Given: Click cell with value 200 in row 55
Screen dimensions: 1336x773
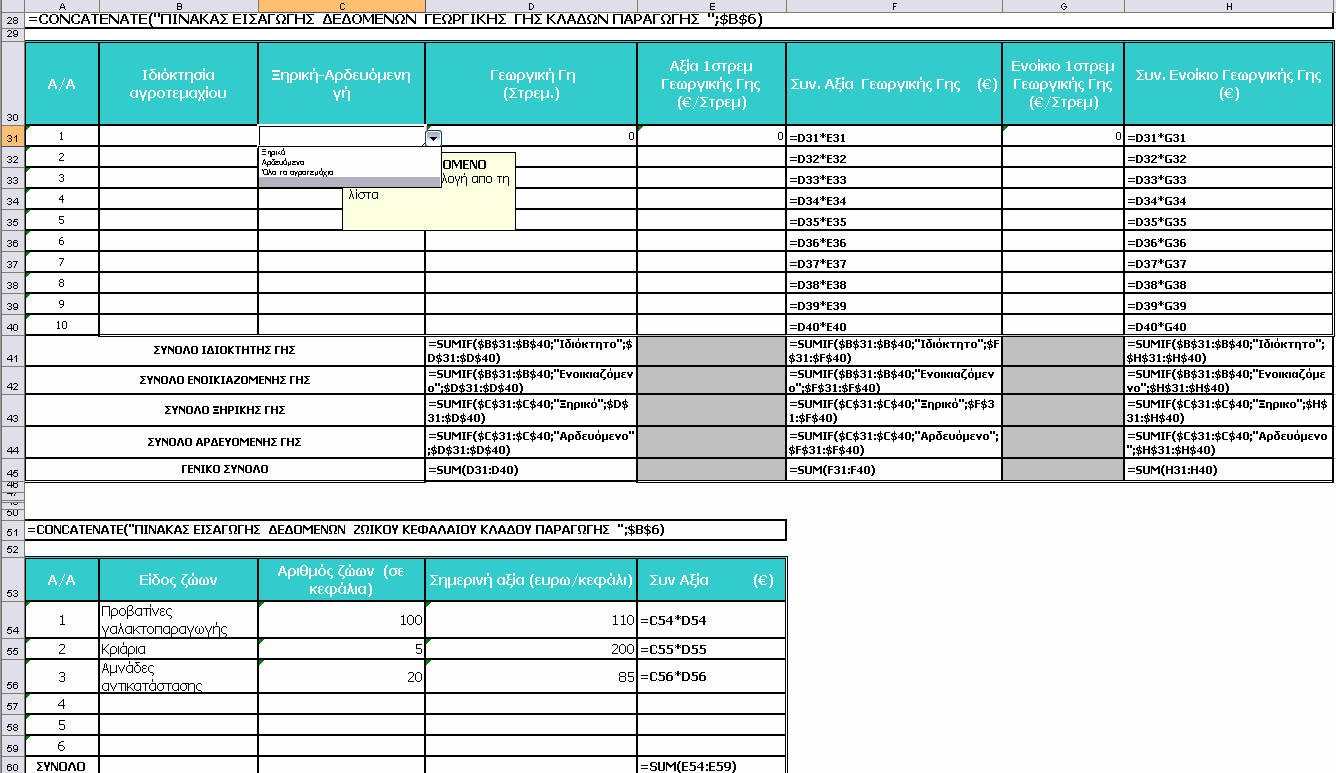Looking at the screenshot, I should point(531,648).
